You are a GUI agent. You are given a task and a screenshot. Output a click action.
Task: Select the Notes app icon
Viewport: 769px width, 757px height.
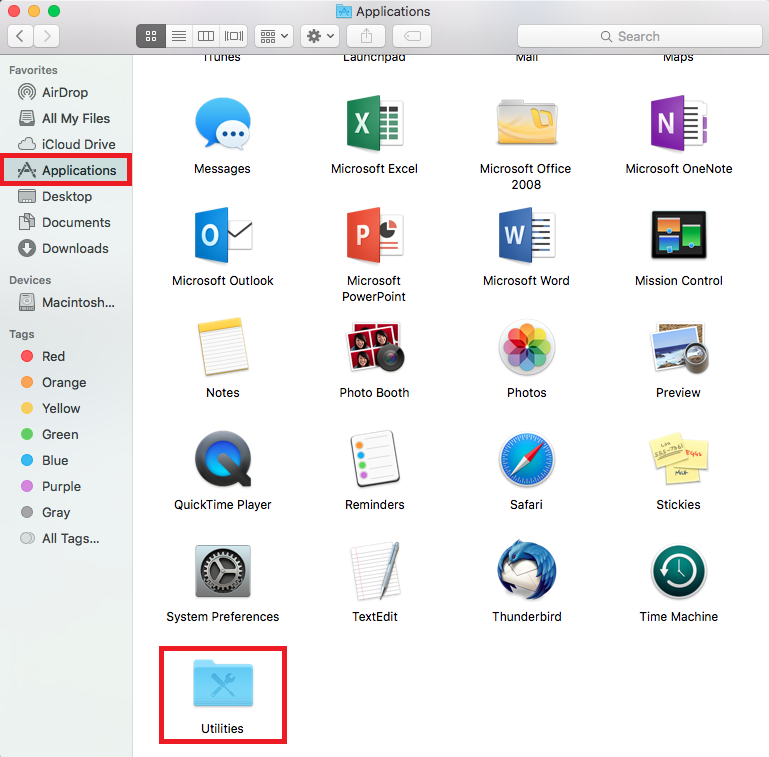tap(223, 347)
